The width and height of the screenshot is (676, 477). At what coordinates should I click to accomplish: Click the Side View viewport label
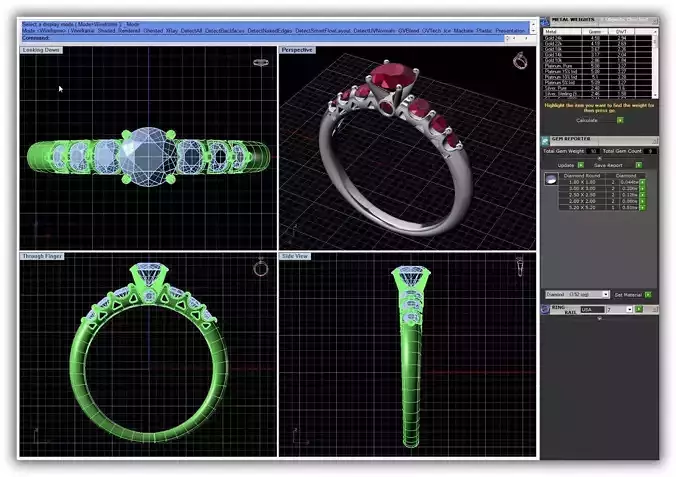click(295, 256)
